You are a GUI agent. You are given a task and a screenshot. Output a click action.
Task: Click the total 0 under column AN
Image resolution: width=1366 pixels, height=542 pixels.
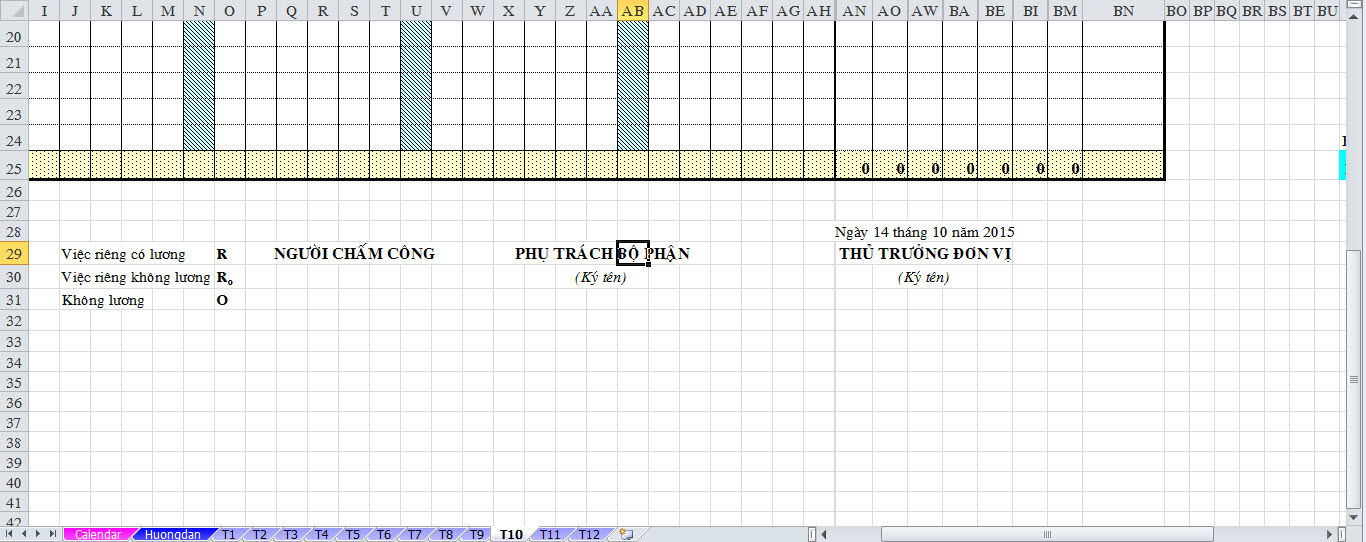point(865,169)
